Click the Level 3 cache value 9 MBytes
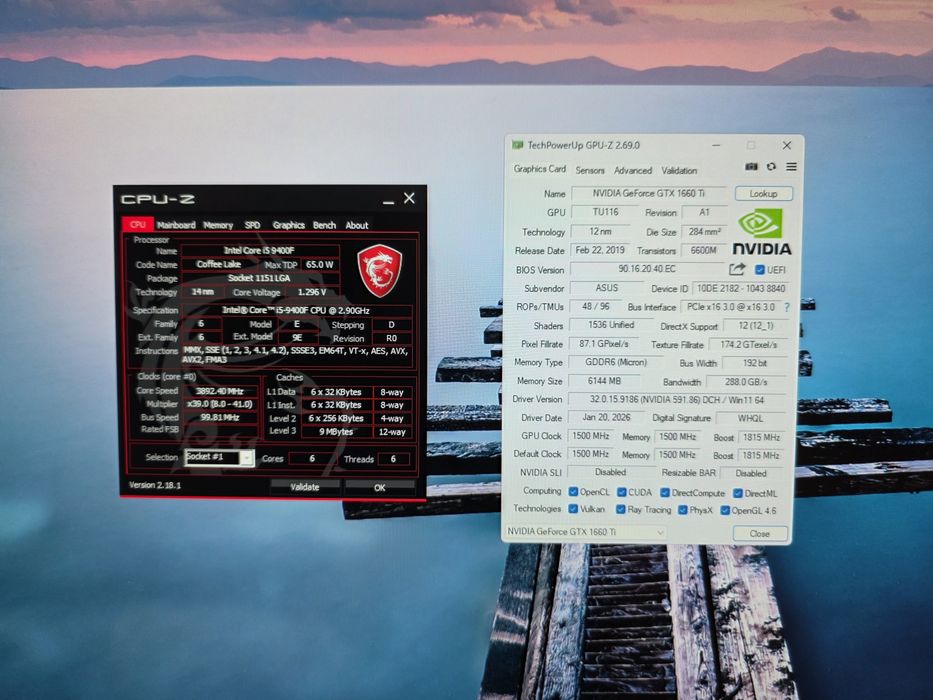This screenshot has width=933, height=700. click(x=336, y=432)
